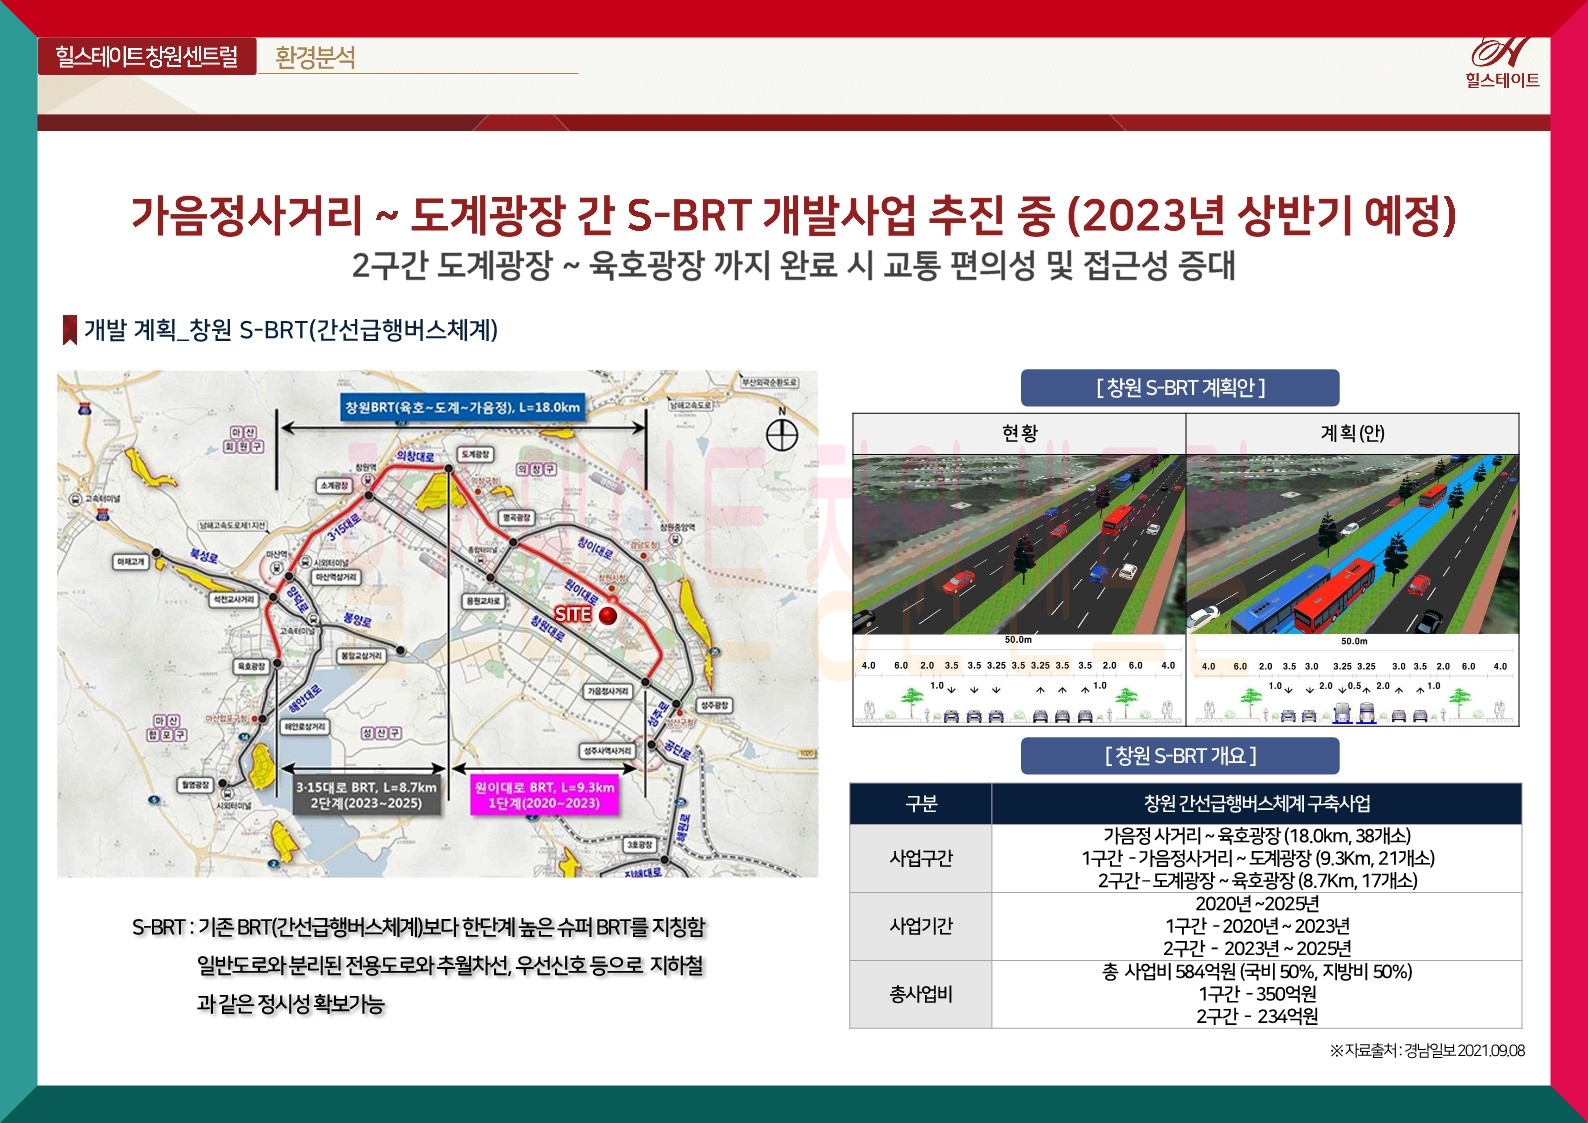Click the 3호광장 label on the map

pyautogui.click(x=640, y=845)
